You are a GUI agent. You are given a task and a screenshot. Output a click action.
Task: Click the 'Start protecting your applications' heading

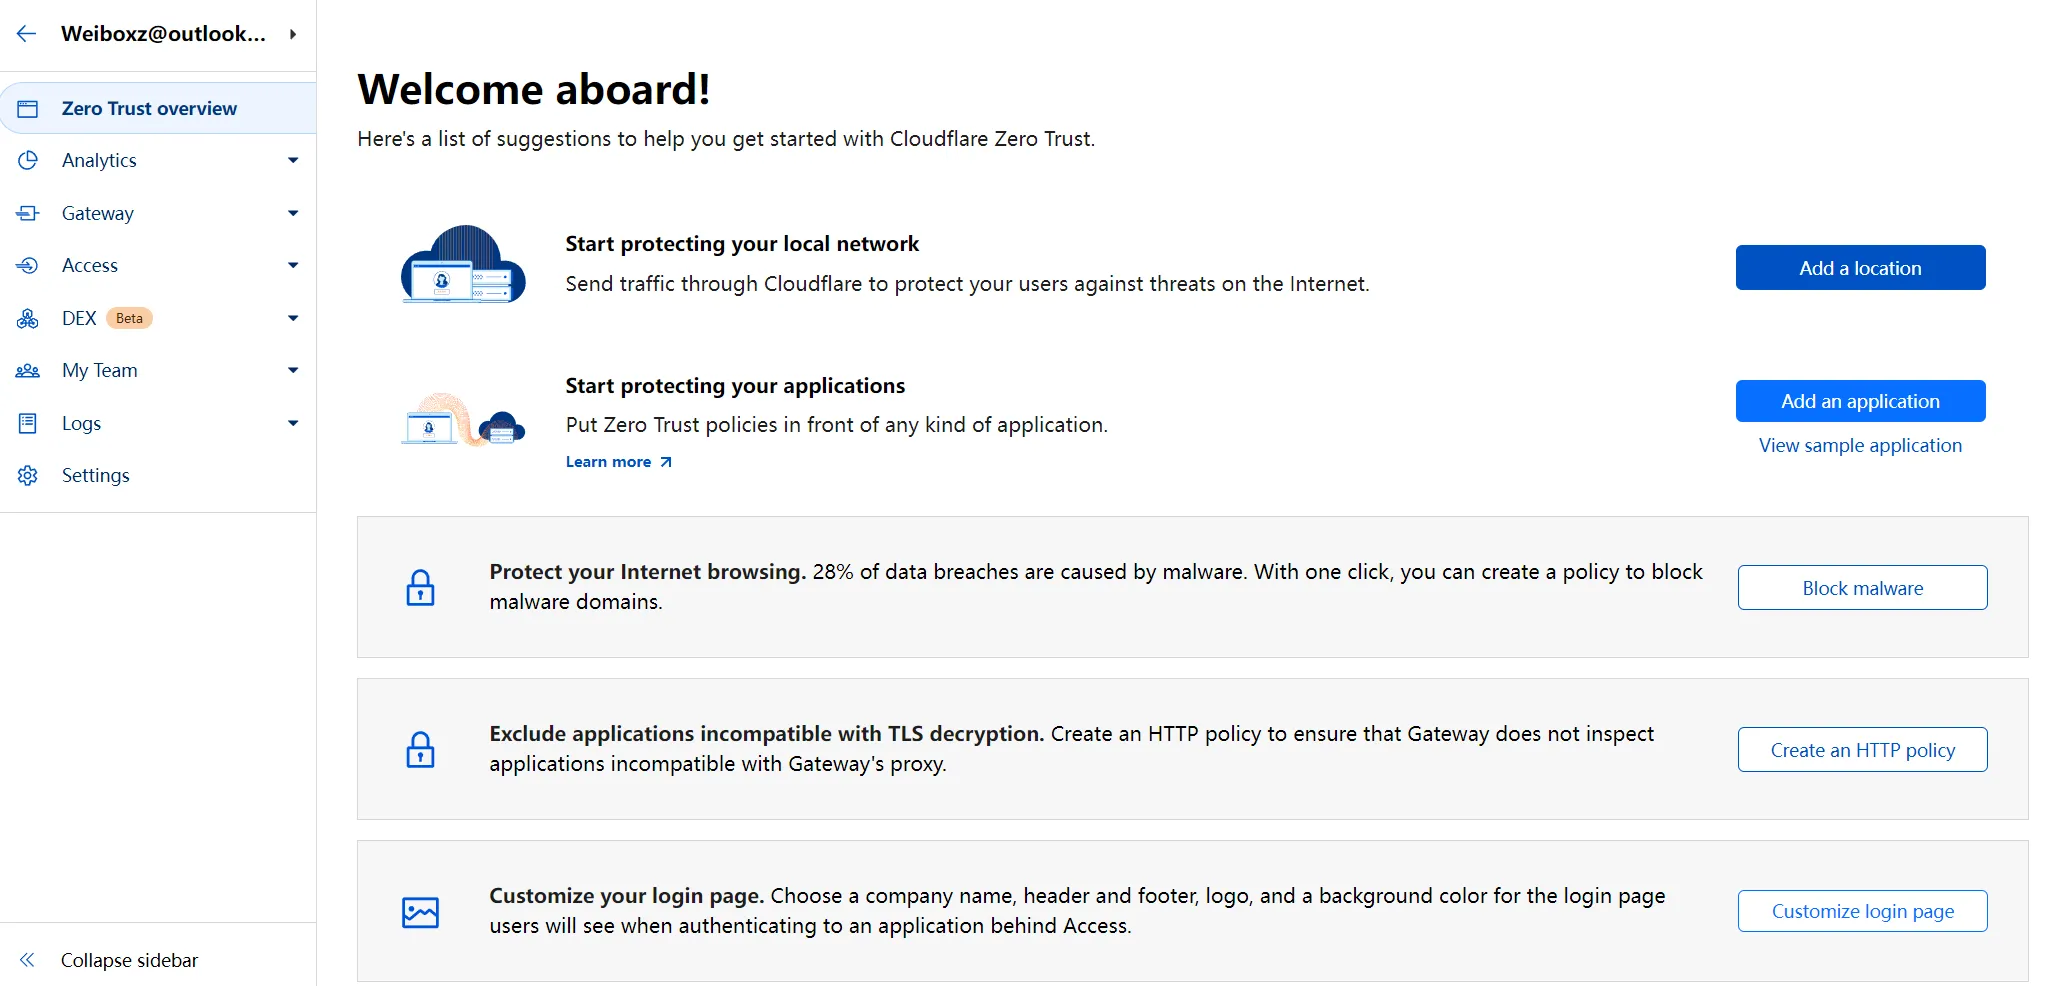pyautogui.click(x=735, y=386)
